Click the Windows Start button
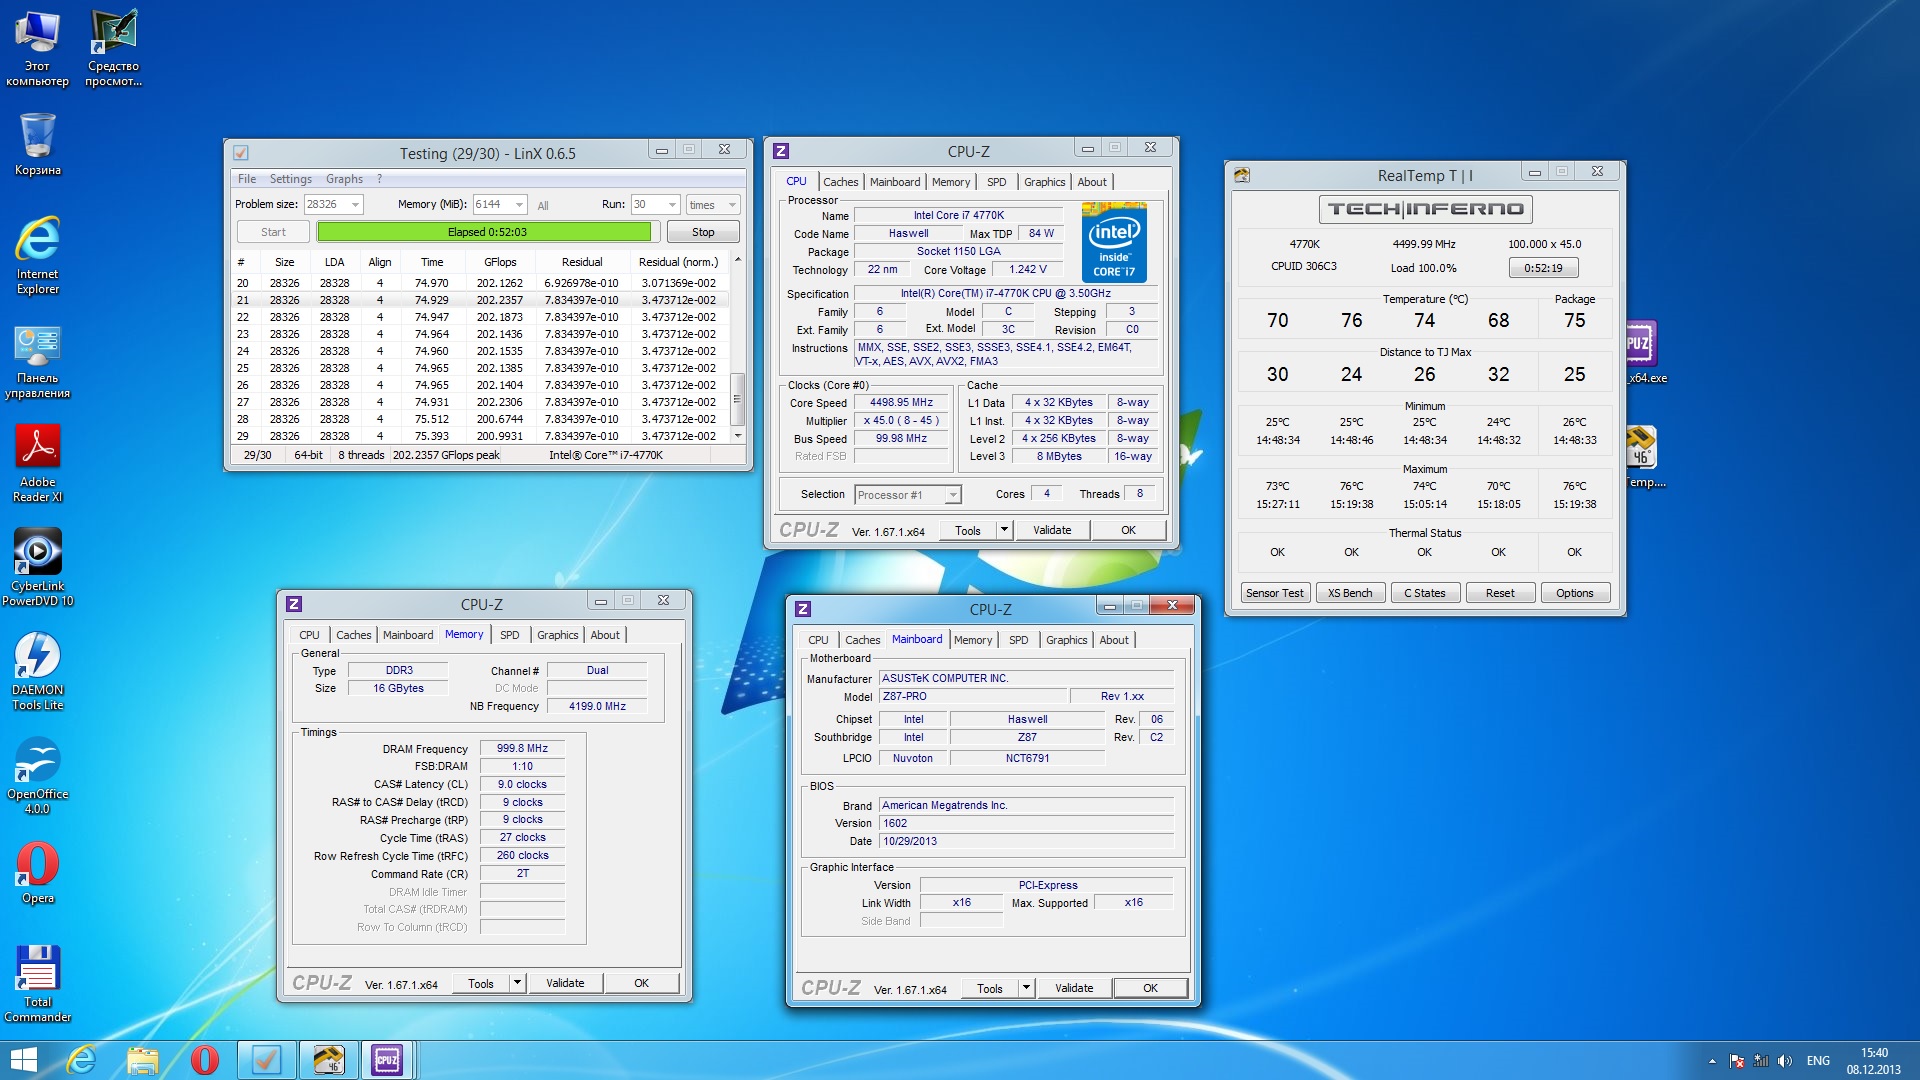Screen dimensions: 1920x1080 (x=22, y=1059)
